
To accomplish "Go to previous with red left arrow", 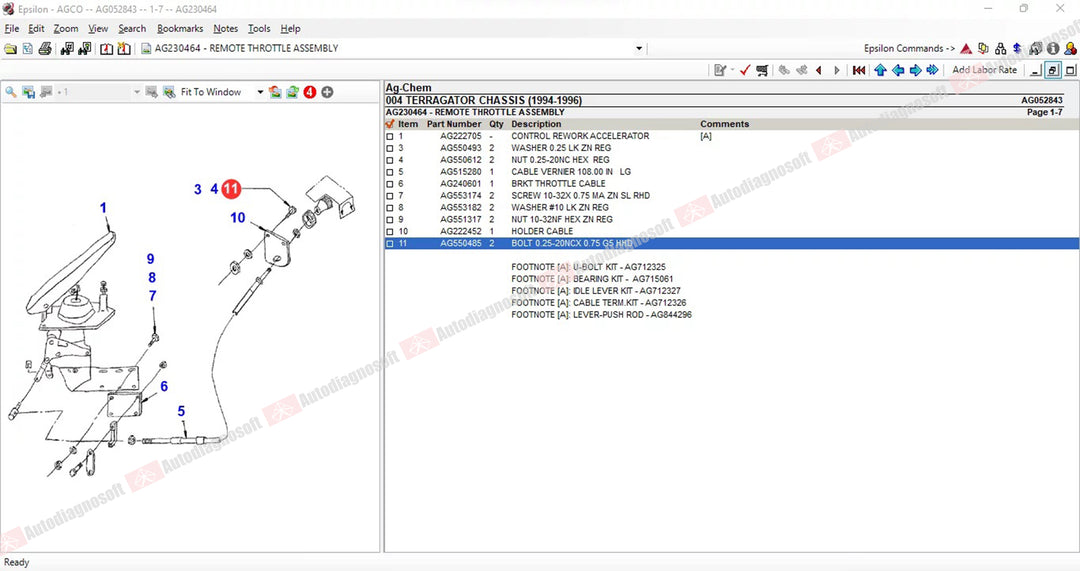I will [x=819, y=70].
